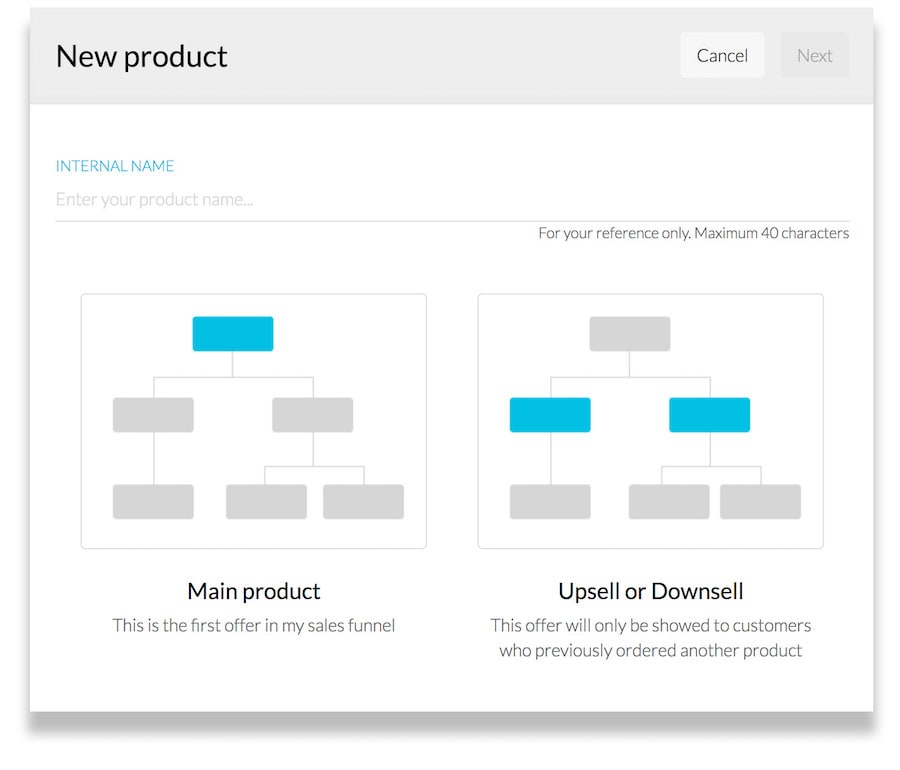Click middle-right gray node in Main product diagram
The width and height of the screenshot is (900, 770).
pos(312,415)
